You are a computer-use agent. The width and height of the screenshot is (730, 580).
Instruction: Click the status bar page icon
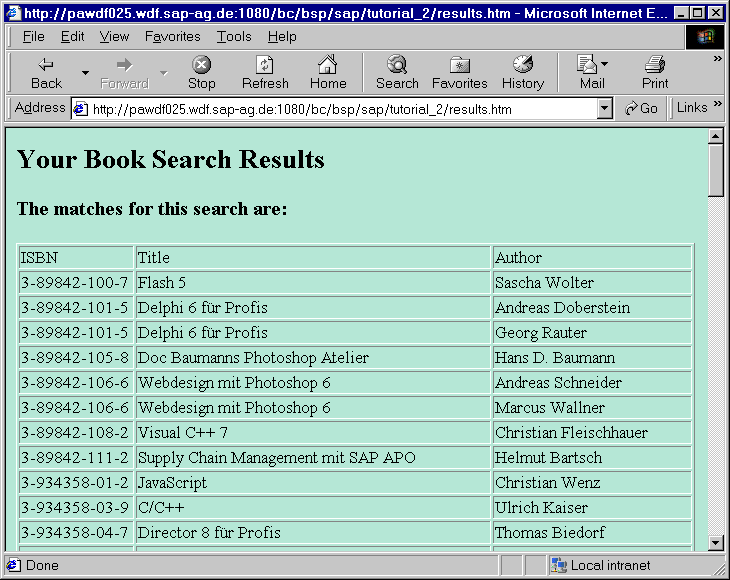point(13,565)
